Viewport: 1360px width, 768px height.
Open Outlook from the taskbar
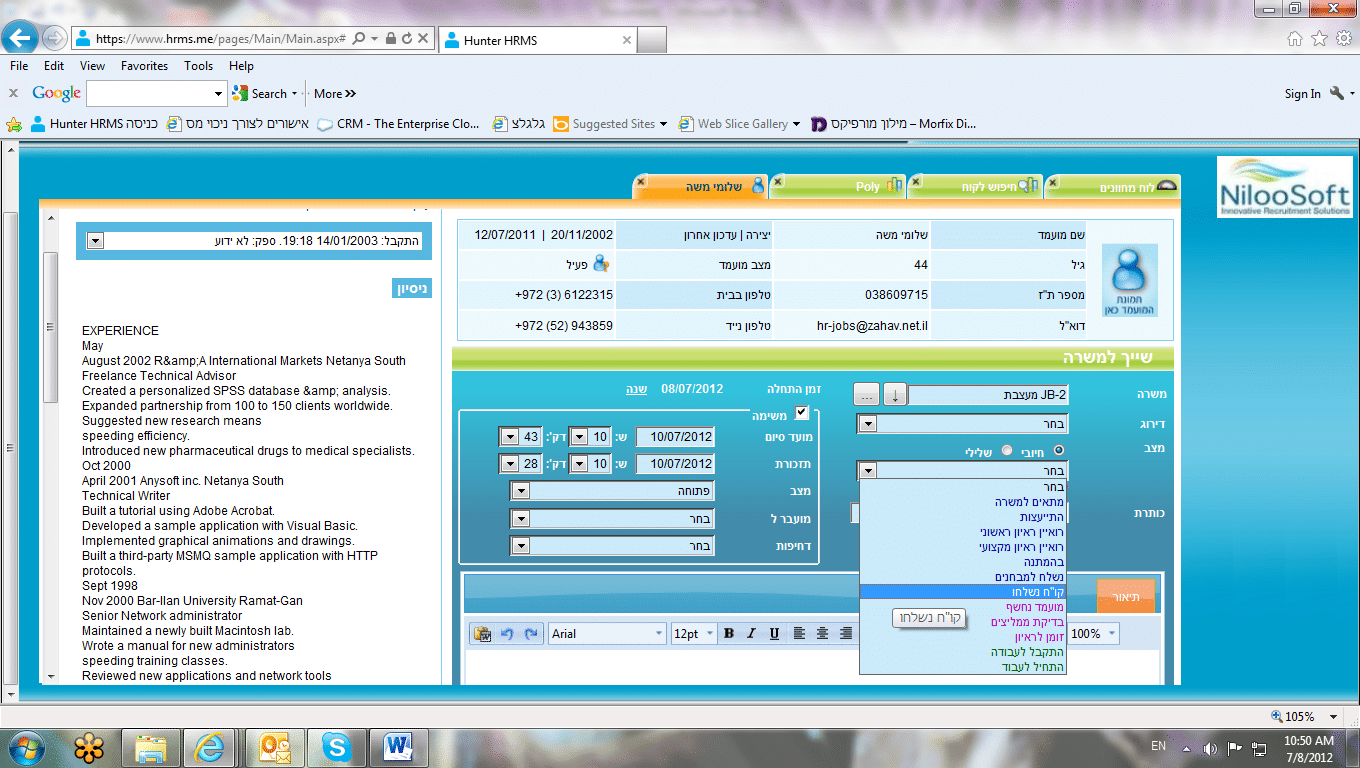[x=273, y=746]
